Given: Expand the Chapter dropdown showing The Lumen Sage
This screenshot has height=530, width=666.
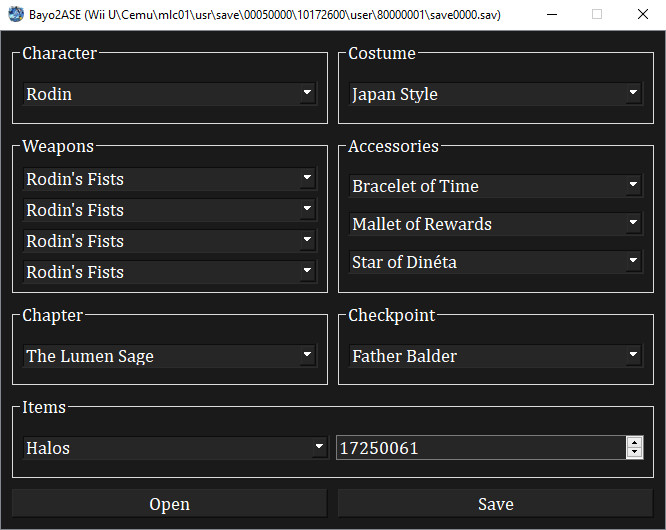Looking at the screenshot, I should coord(169,356).
